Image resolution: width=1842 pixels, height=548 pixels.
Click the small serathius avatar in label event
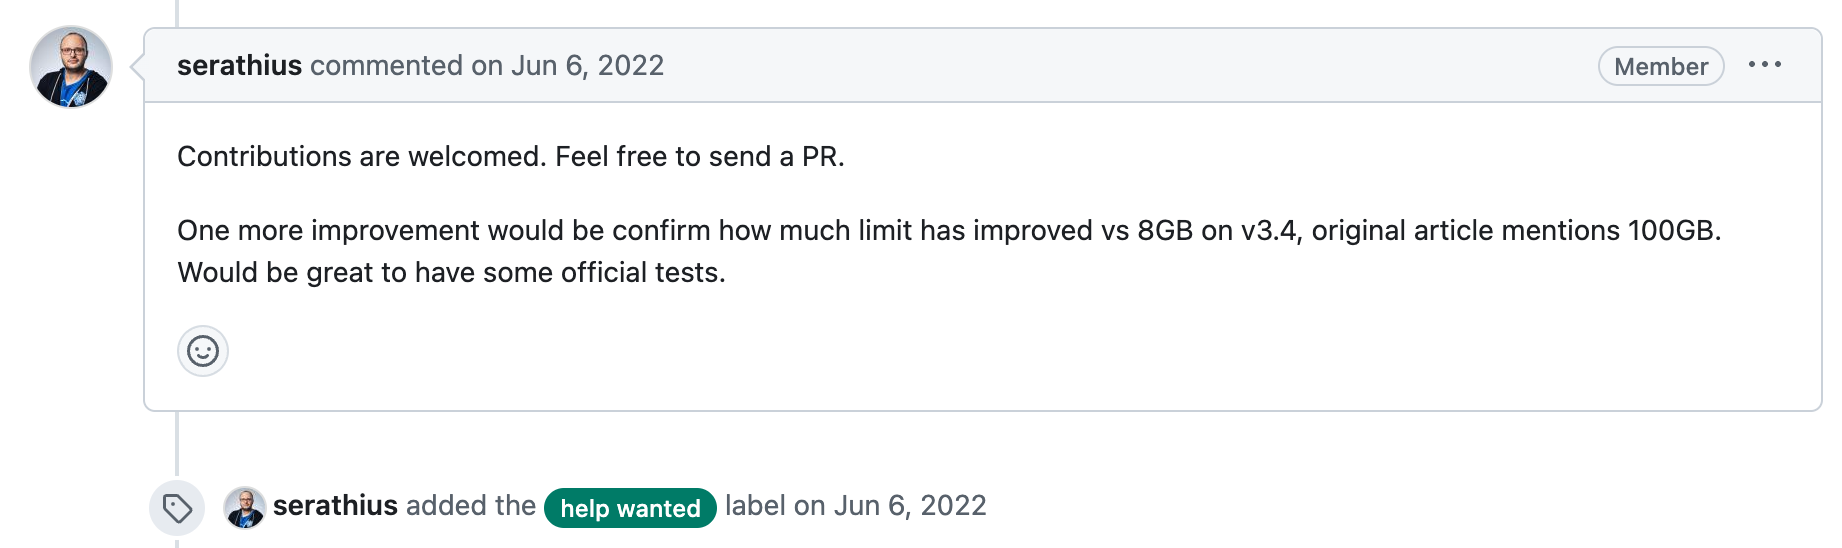tap(244, 507)
